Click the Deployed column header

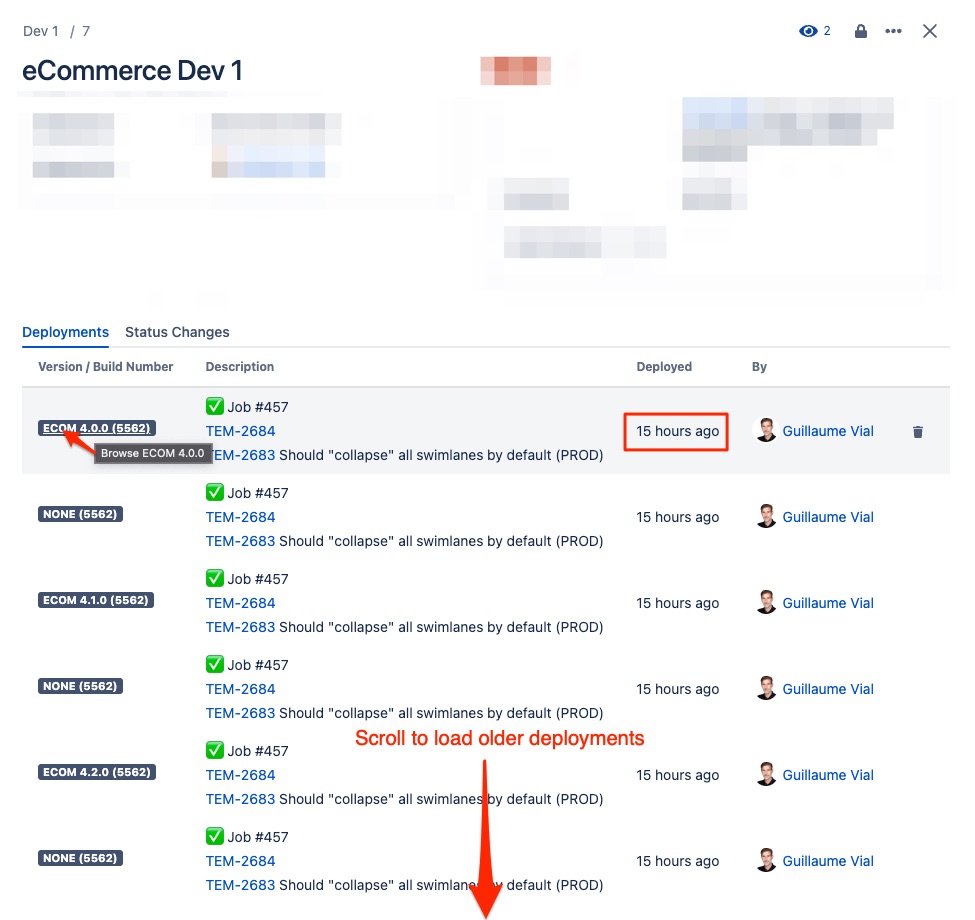tap(664, 367)
